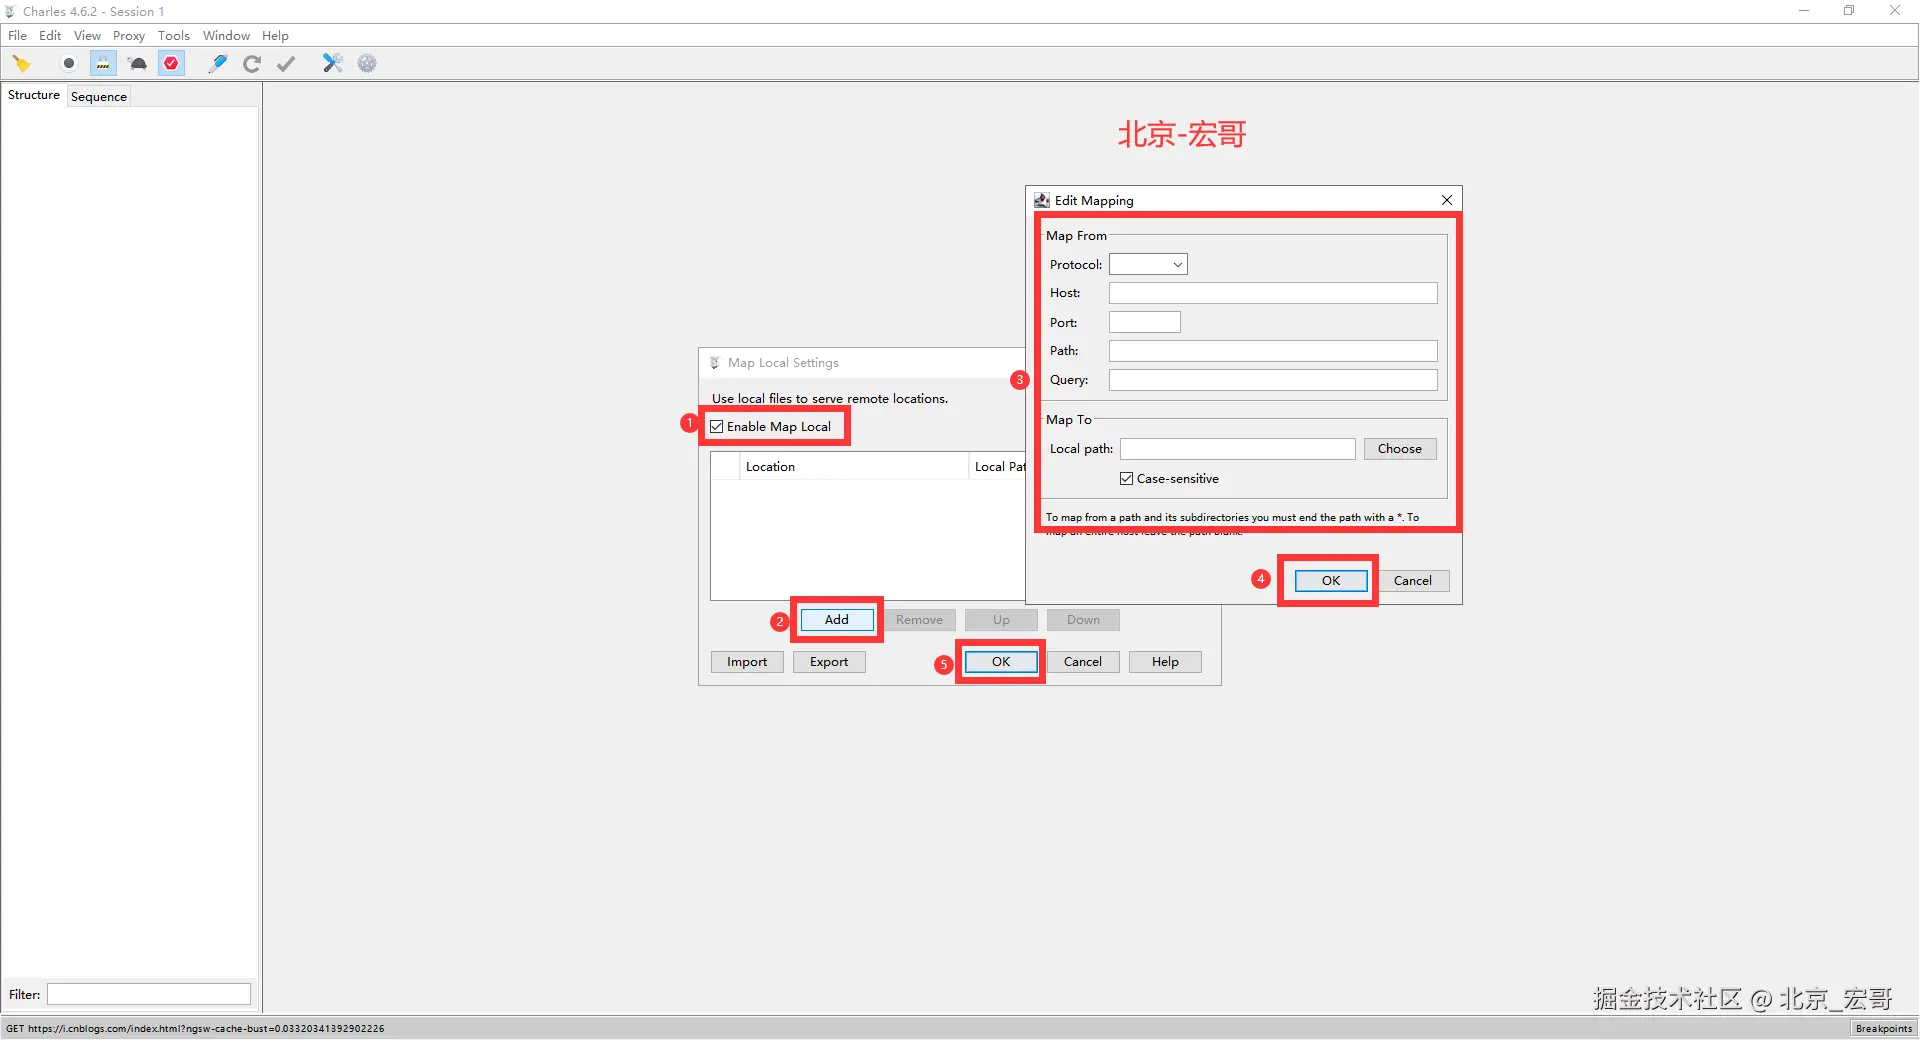Click the Import button
Image resolution: width=1920 pixels, height=1040 pixels.
[x=747, y=662]
